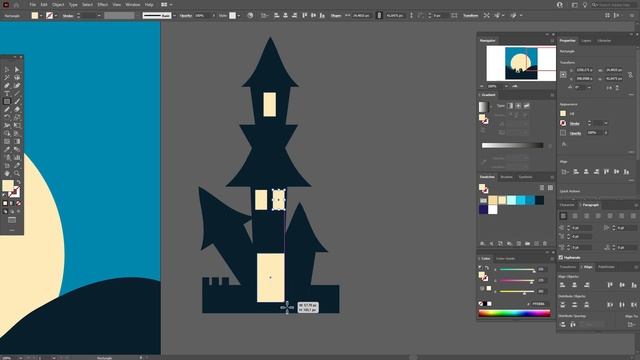The image size is (640, 360).
Task: Select the Eraser tool
Action: pyautogui.click(x=17, y=109)
